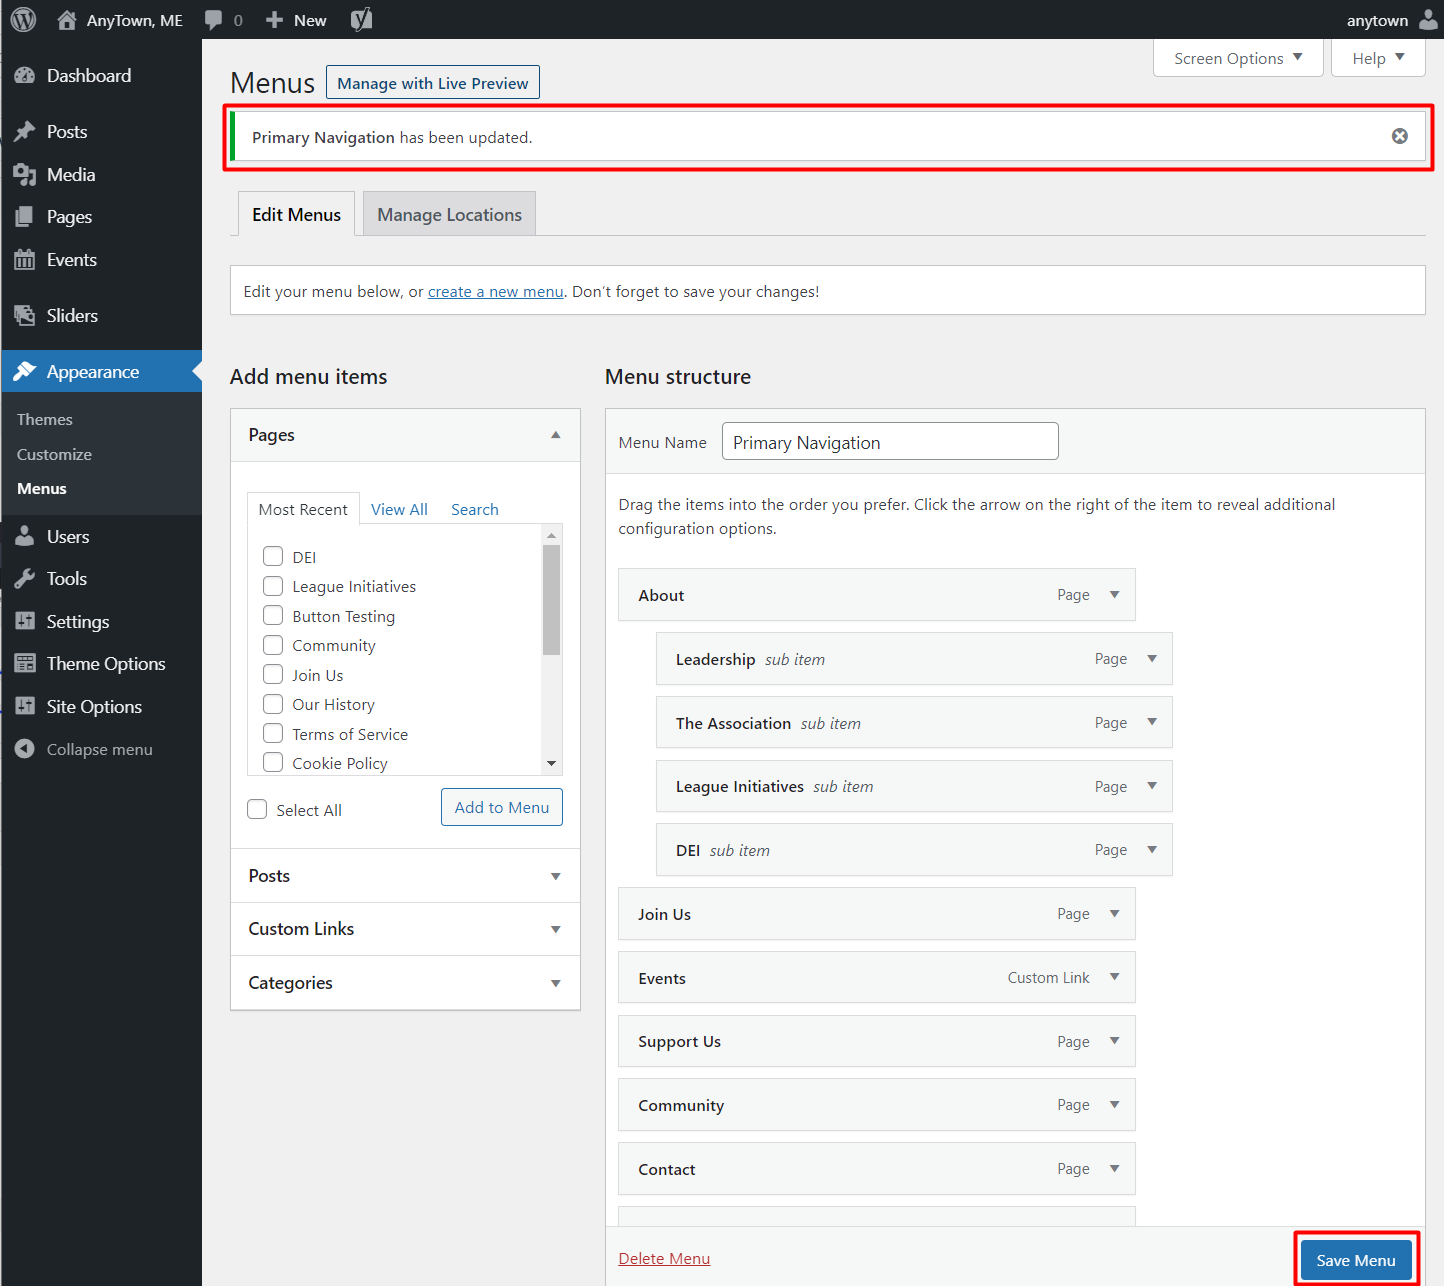Expand the Custom Links section
The width and height of the screenshot is (1444, 1286).
[556, 929]
